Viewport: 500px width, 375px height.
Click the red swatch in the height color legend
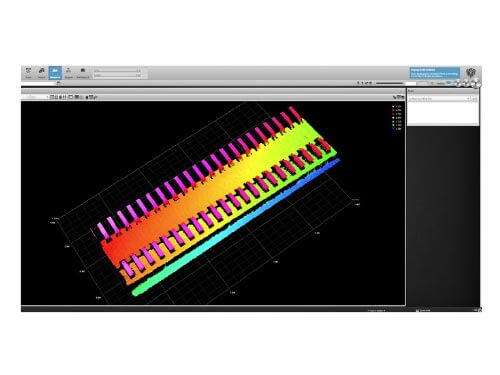394,114
